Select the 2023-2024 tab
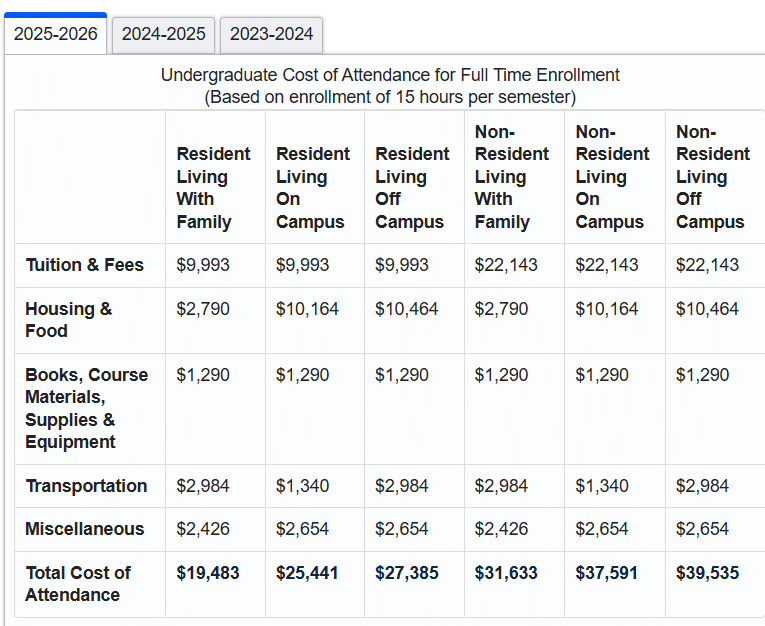The width and height of the screenshot is (765, 626). (271, 34)
